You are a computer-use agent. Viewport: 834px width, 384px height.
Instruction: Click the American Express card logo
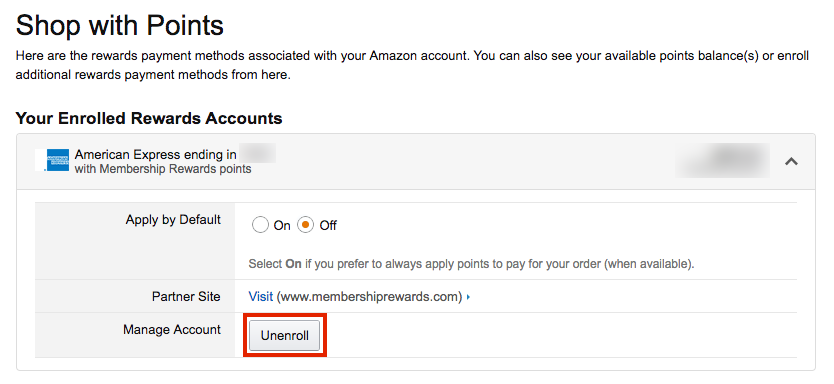pyautogui.click(x=57, y=160)
